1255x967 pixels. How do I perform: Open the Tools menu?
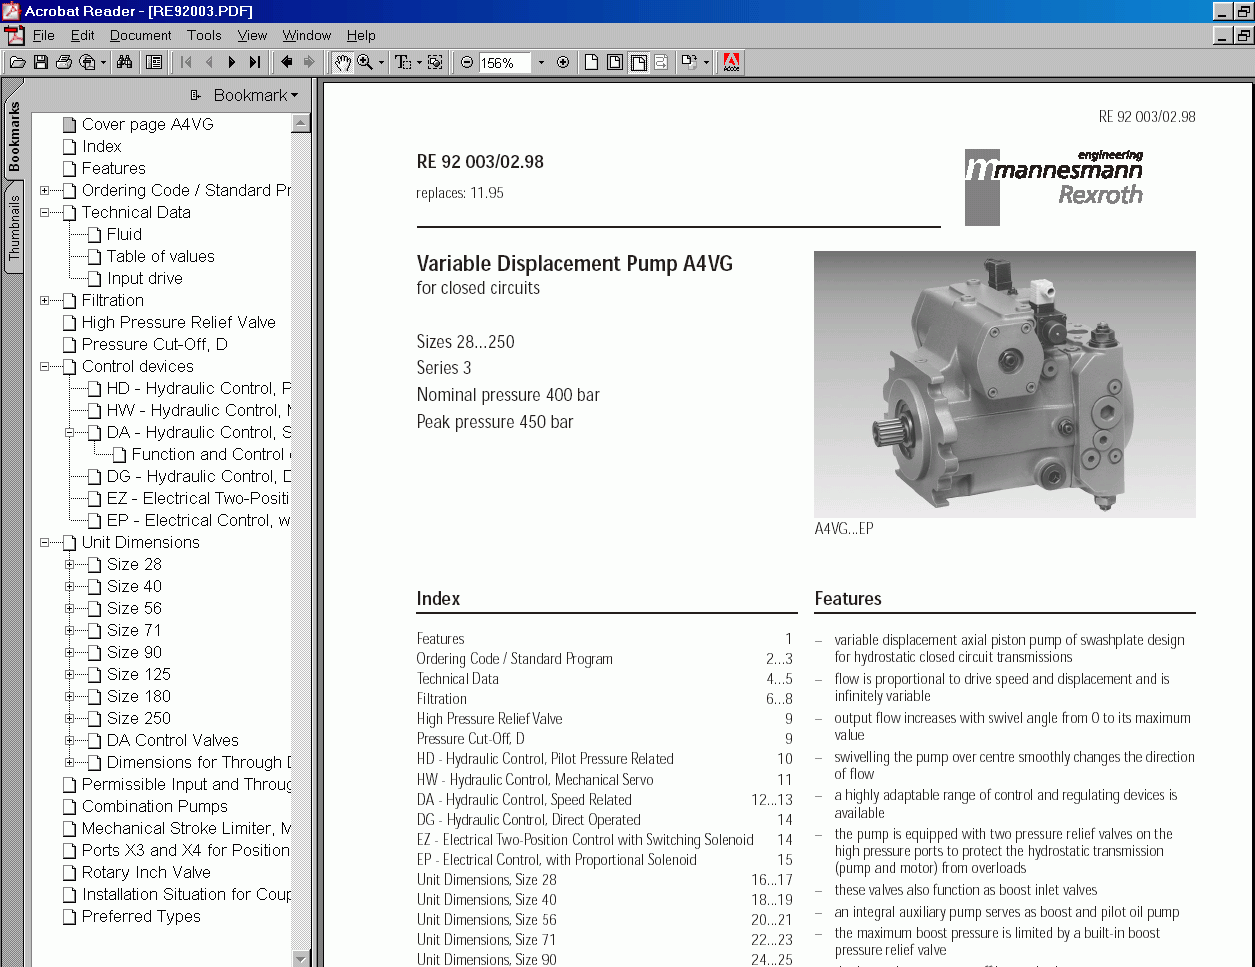pos(204,35)
